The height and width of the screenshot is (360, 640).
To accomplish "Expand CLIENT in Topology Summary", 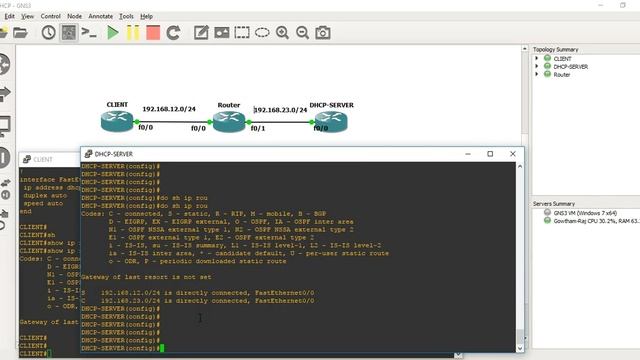I will pos(537,58).
